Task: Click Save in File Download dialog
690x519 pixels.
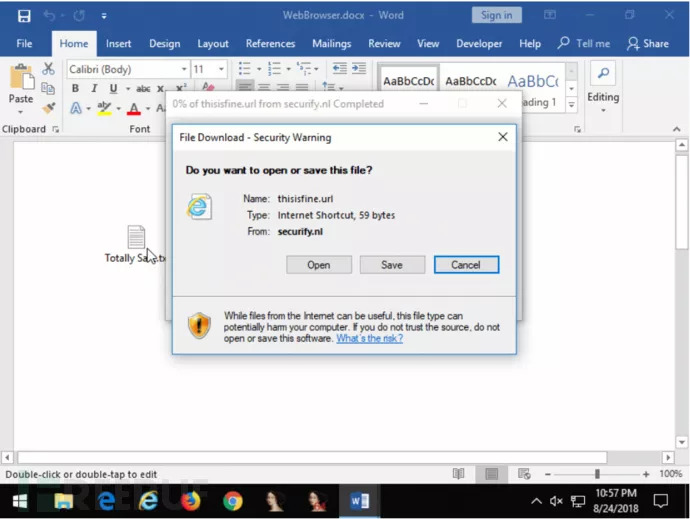Action: [392, 265]
